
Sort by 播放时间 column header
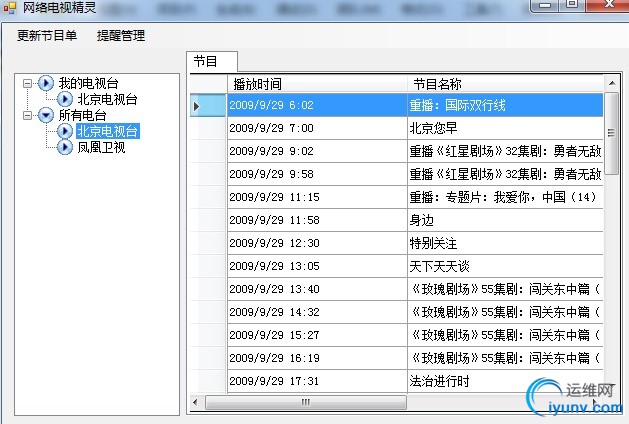coord(317,84)
